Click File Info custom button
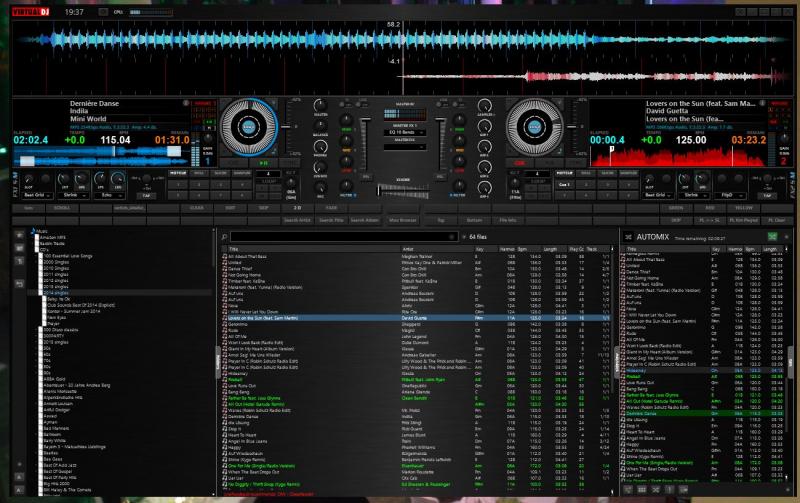 pos(508,220)
